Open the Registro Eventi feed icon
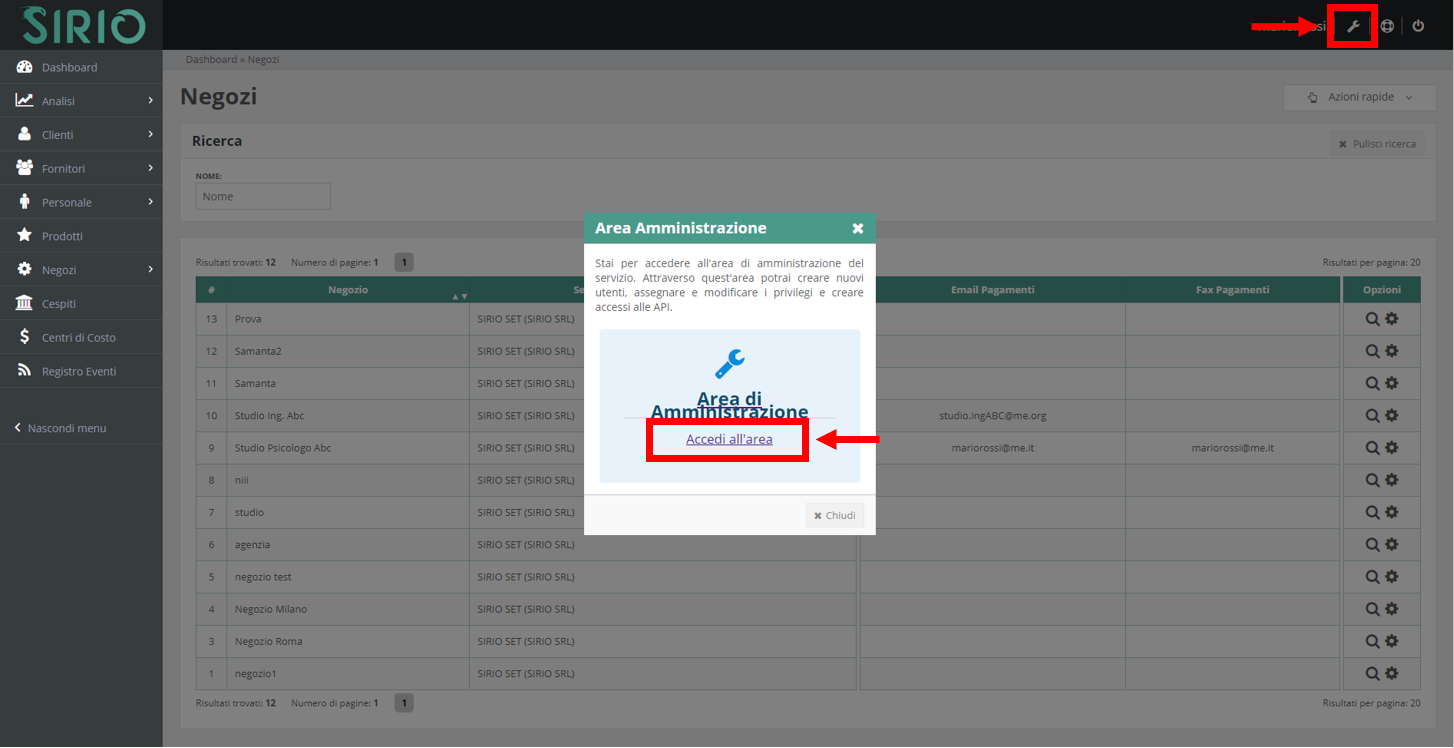This screenshot has height=748, width=1454. 22,370
